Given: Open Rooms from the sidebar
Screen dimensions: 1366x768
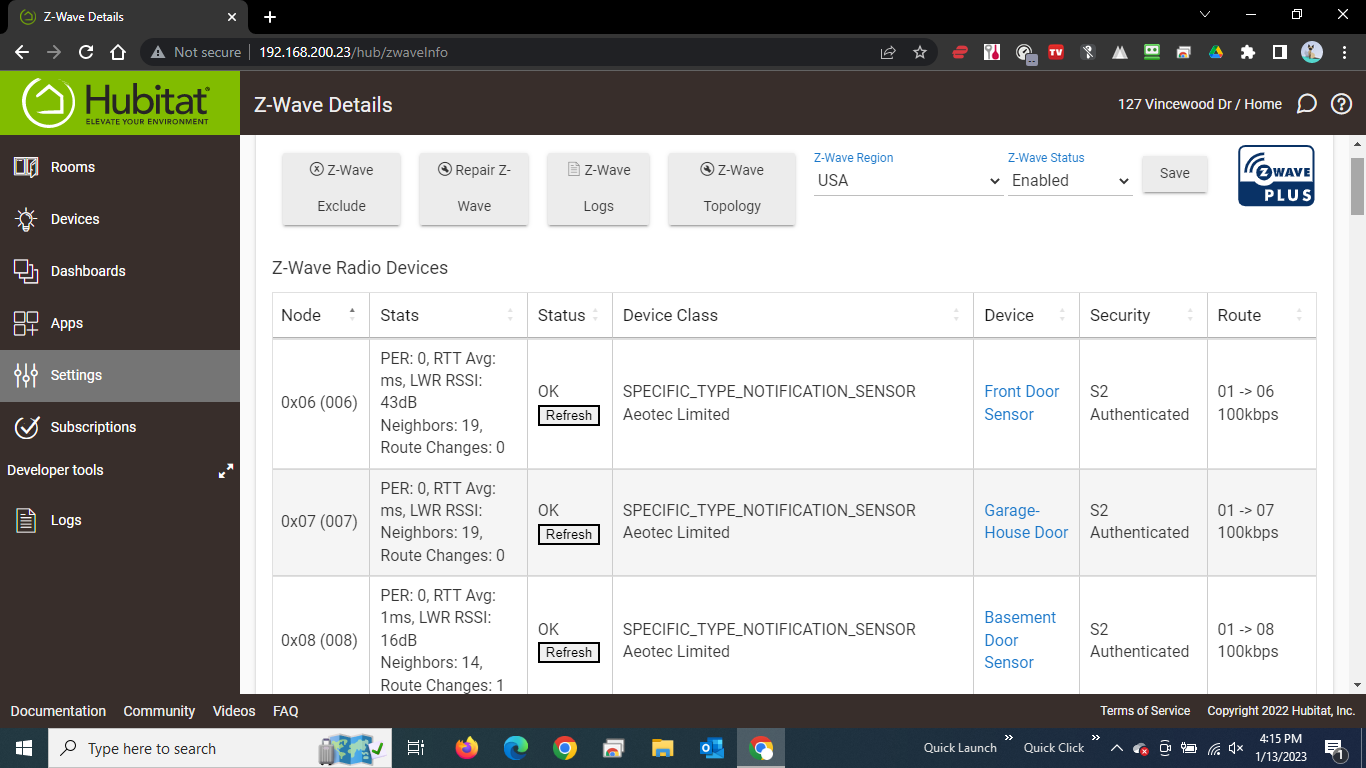Looking at the screenshot, I should pos(120,167).
